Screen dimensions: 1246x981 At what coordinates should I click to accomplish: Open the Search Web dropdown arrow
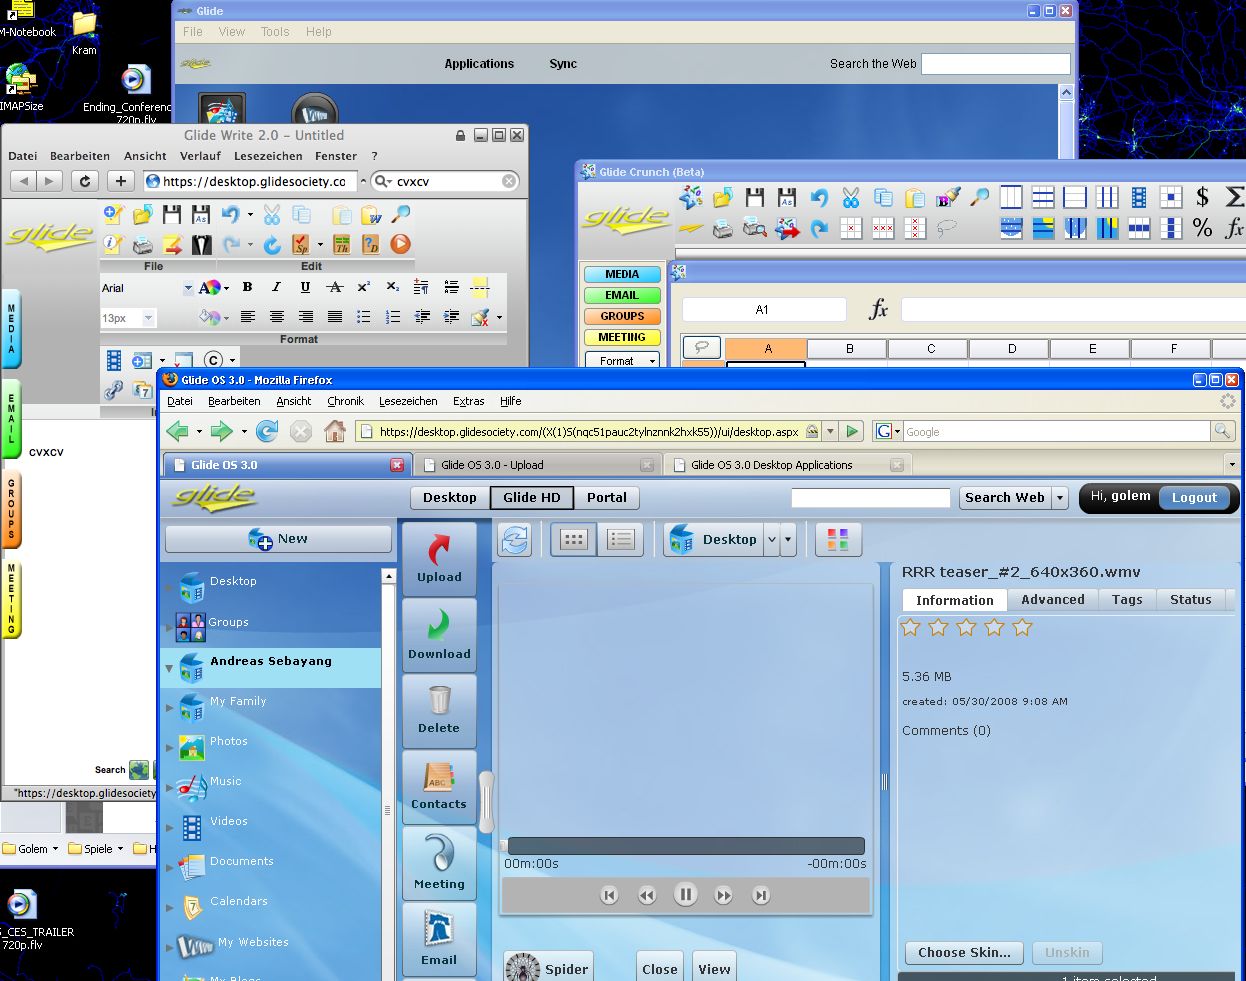[x=1060, y=498]
